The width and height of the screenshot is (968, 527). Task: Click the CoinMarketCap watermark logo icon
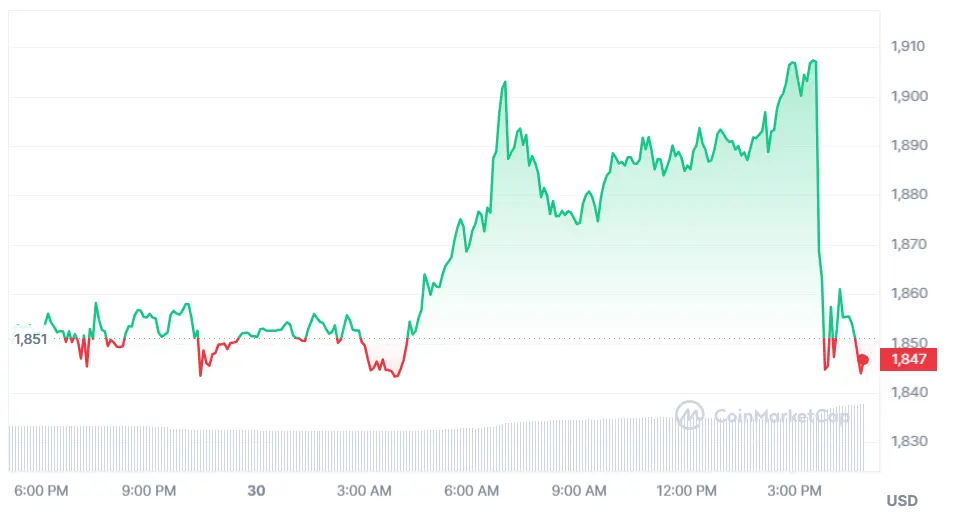[690, 414]
